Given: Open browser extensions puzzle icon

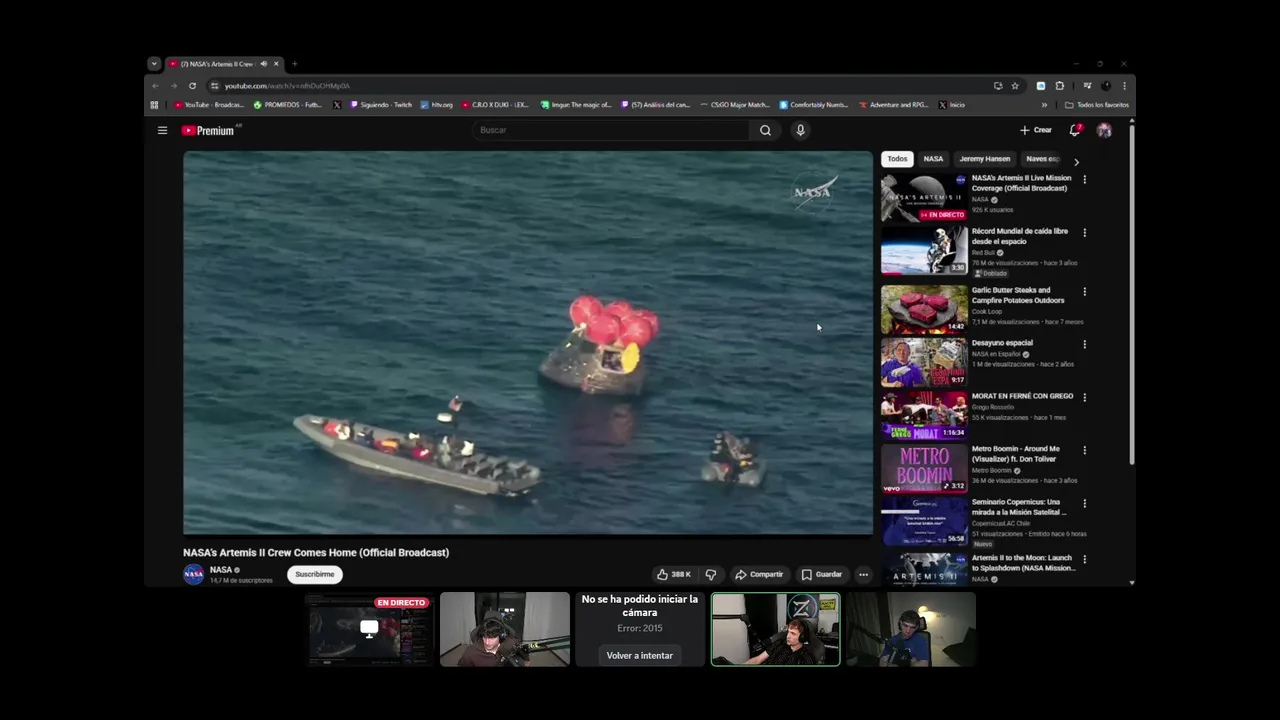Looking at the screenshot, I should click(1060, 86).
